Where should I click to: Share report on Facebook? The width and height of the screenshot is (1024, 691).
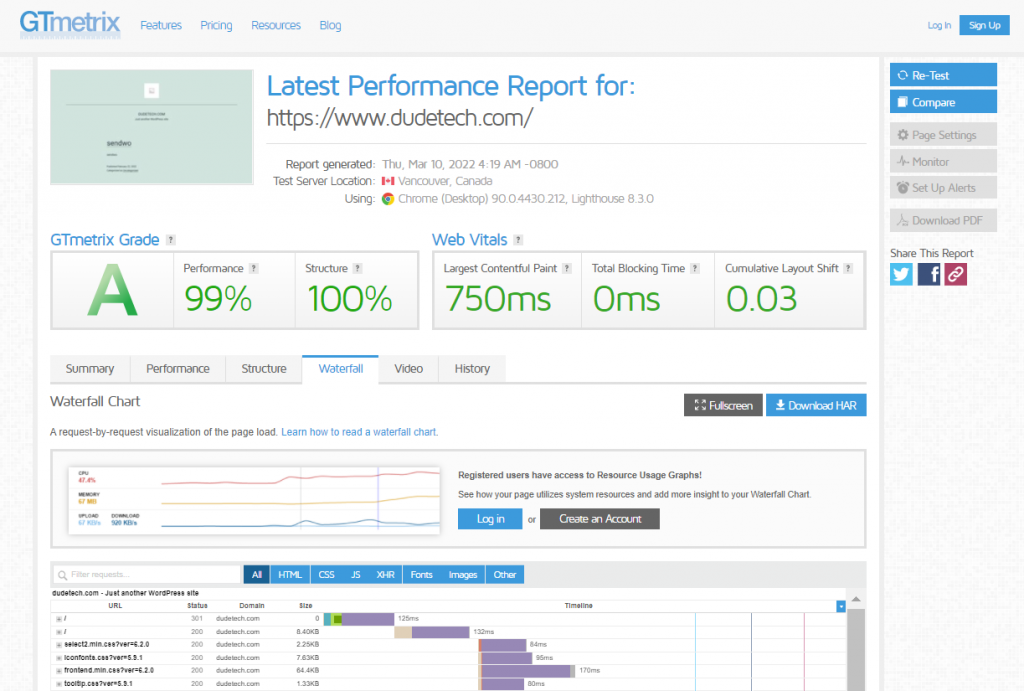click(928, 274)
